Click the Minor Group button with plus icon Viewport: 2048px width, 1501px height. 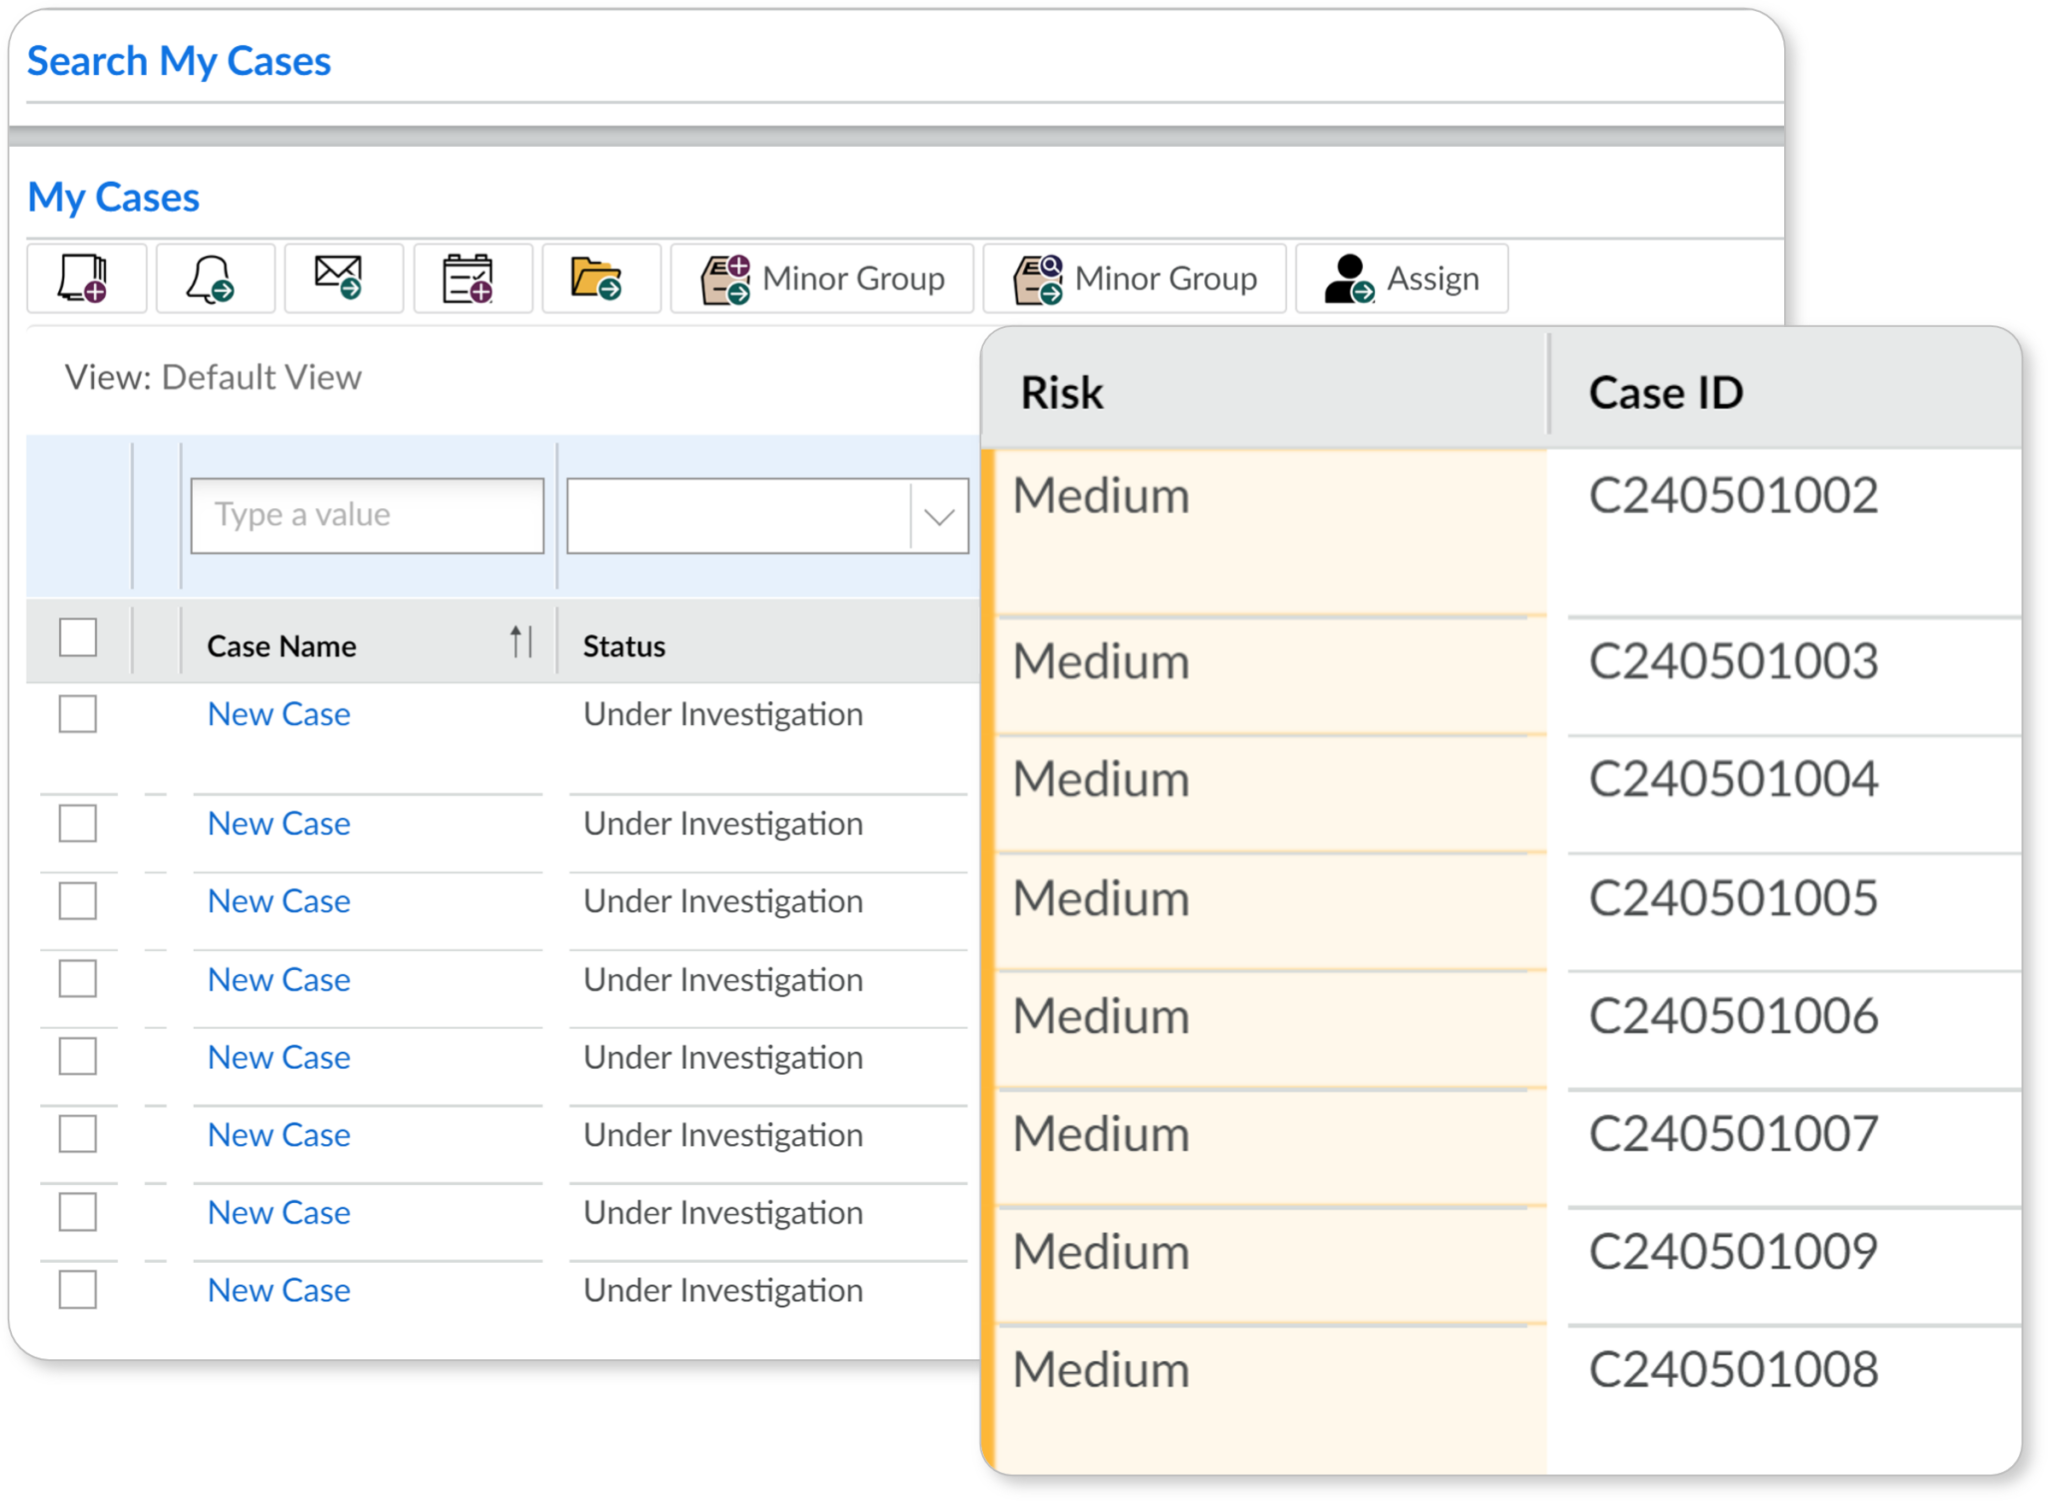tap(821, 279)
